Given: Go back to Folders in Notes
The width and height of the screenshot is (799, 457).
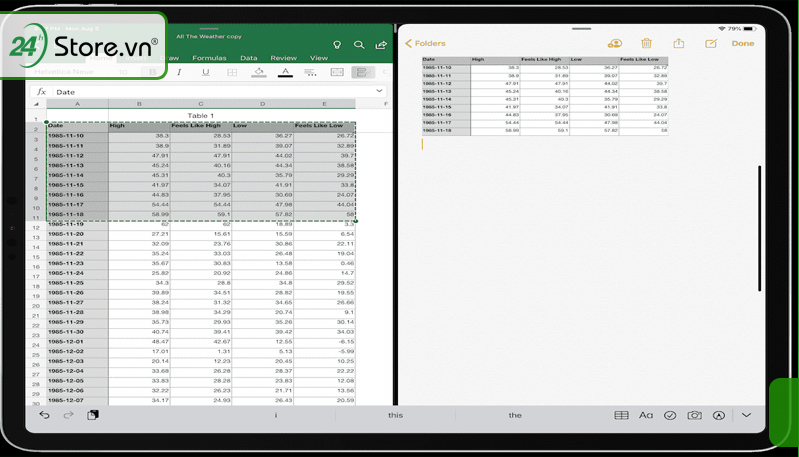Looking at the screenshot, I should point(425,43).
